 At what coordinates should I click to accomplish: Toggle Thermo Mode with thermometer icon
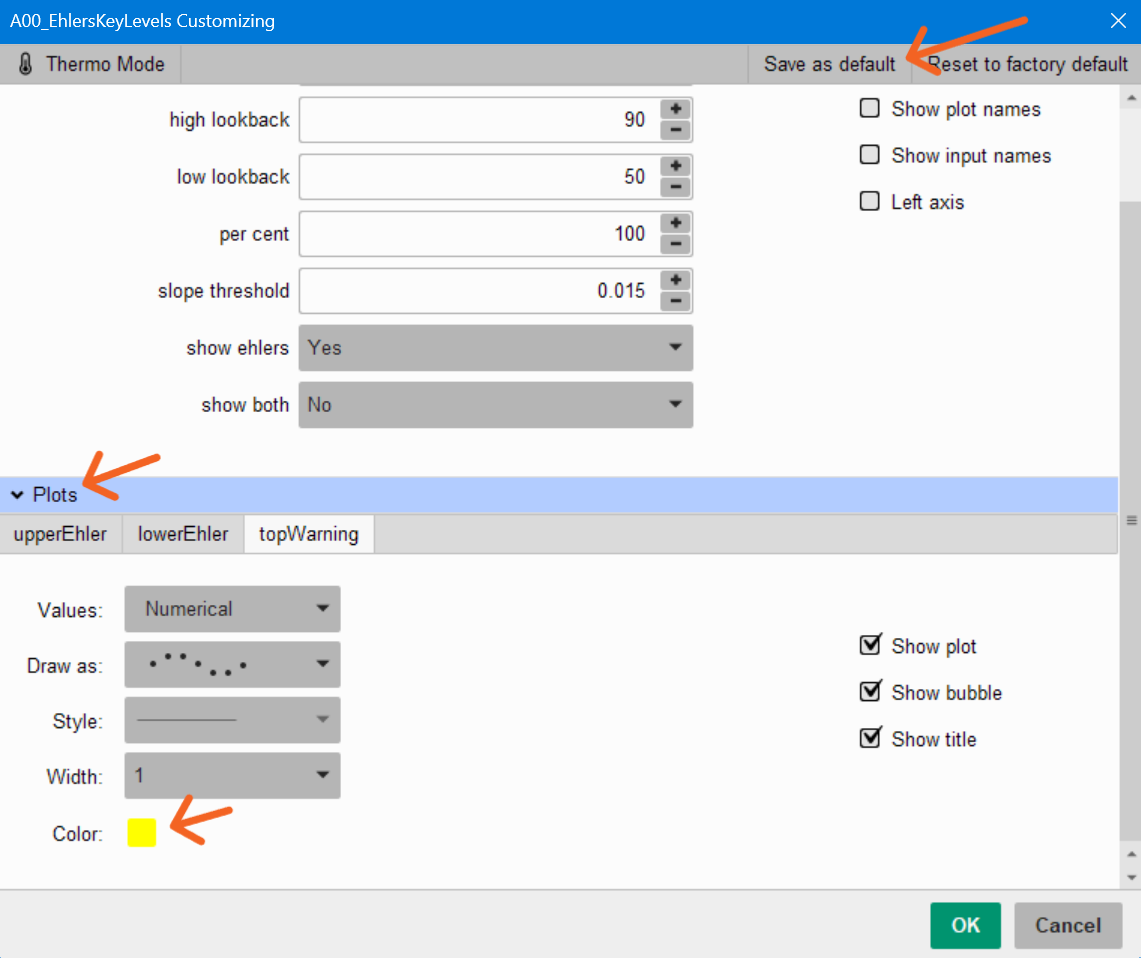(91, 64)
